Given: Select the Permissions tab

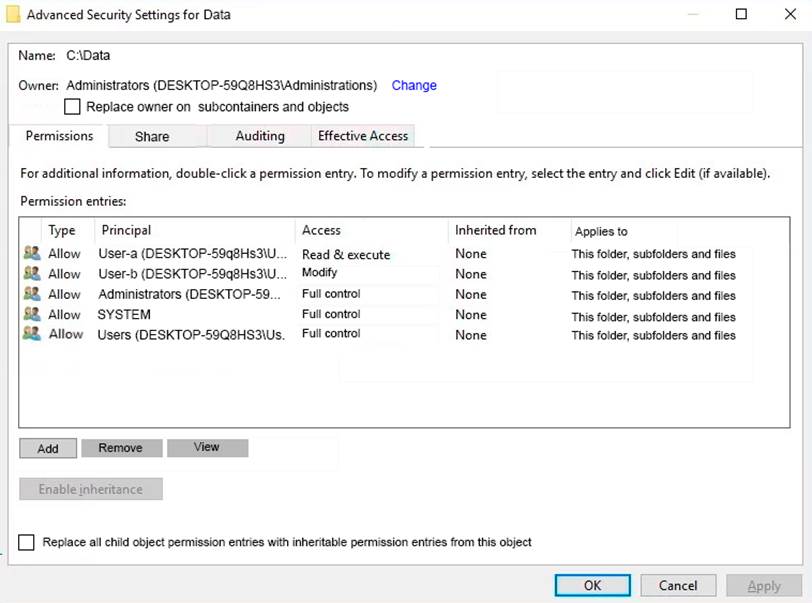Looking at the screenshot, I should point(59,136).
